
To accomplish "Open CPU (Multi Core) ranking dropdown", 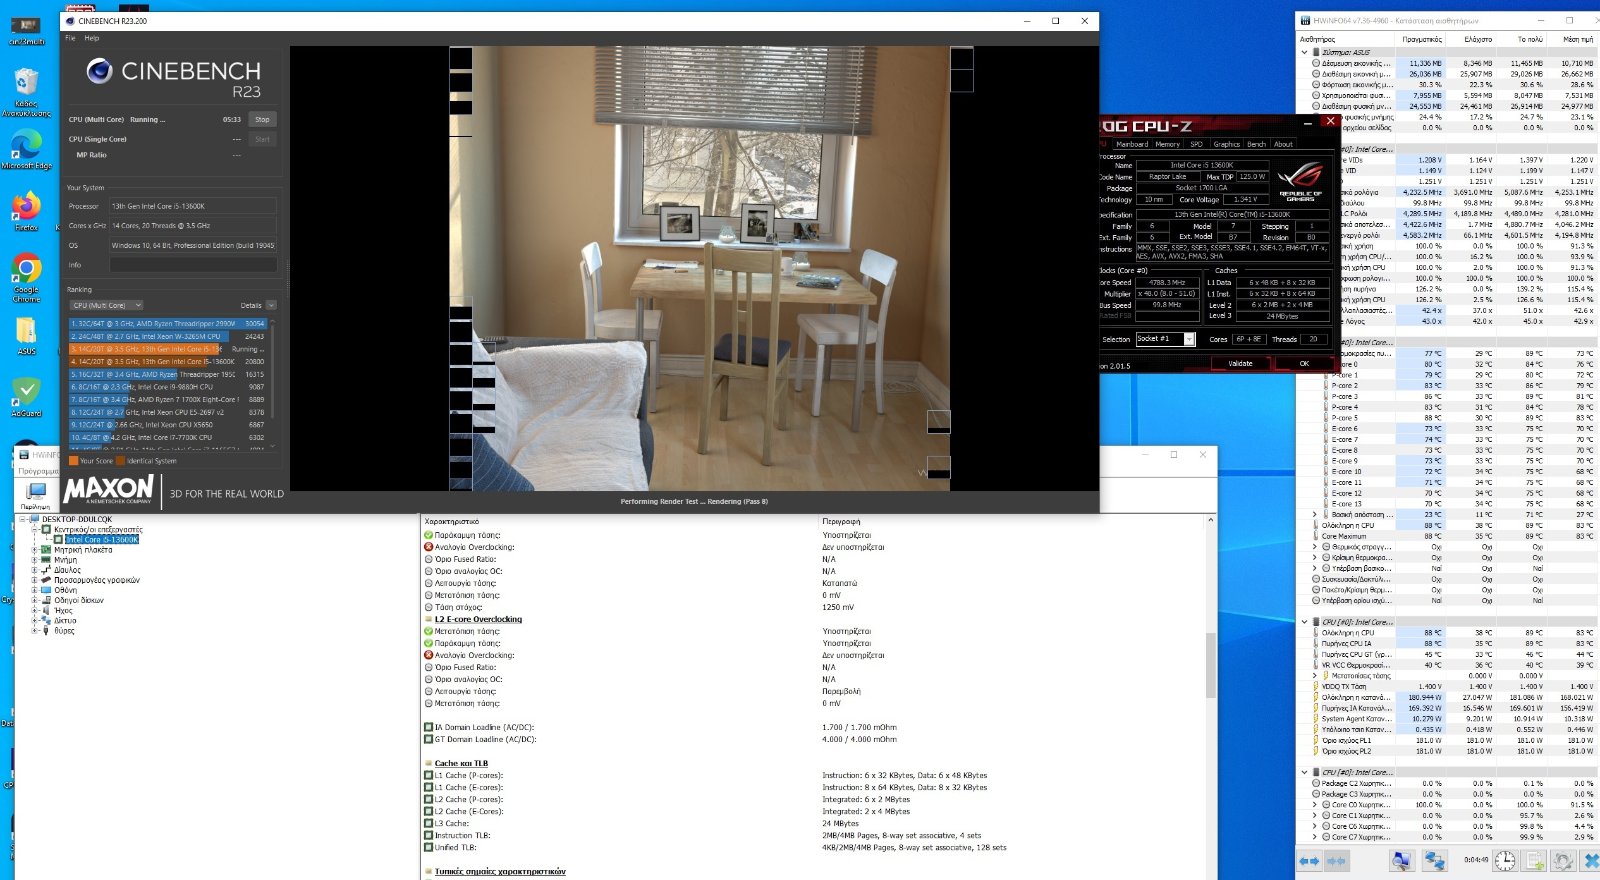I will coord(106,305).
